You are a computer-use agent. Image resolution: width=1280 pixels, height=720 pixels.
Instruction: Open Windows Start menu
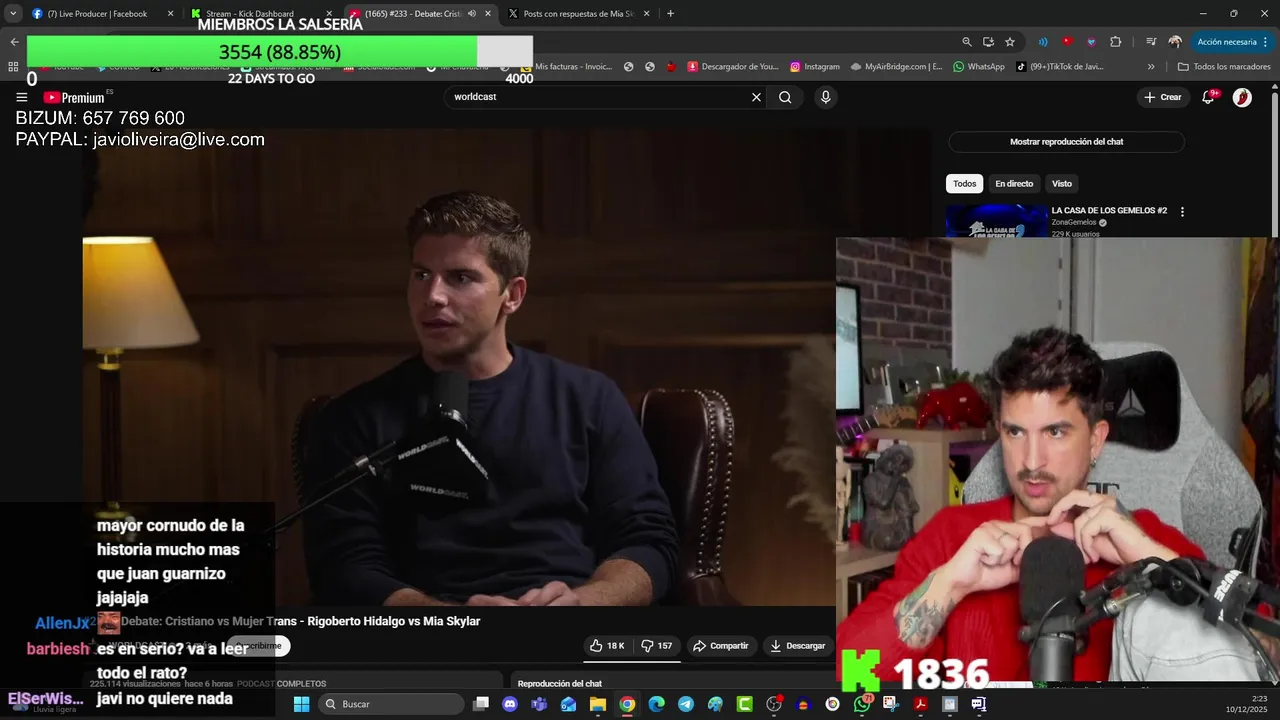(301, 704)
